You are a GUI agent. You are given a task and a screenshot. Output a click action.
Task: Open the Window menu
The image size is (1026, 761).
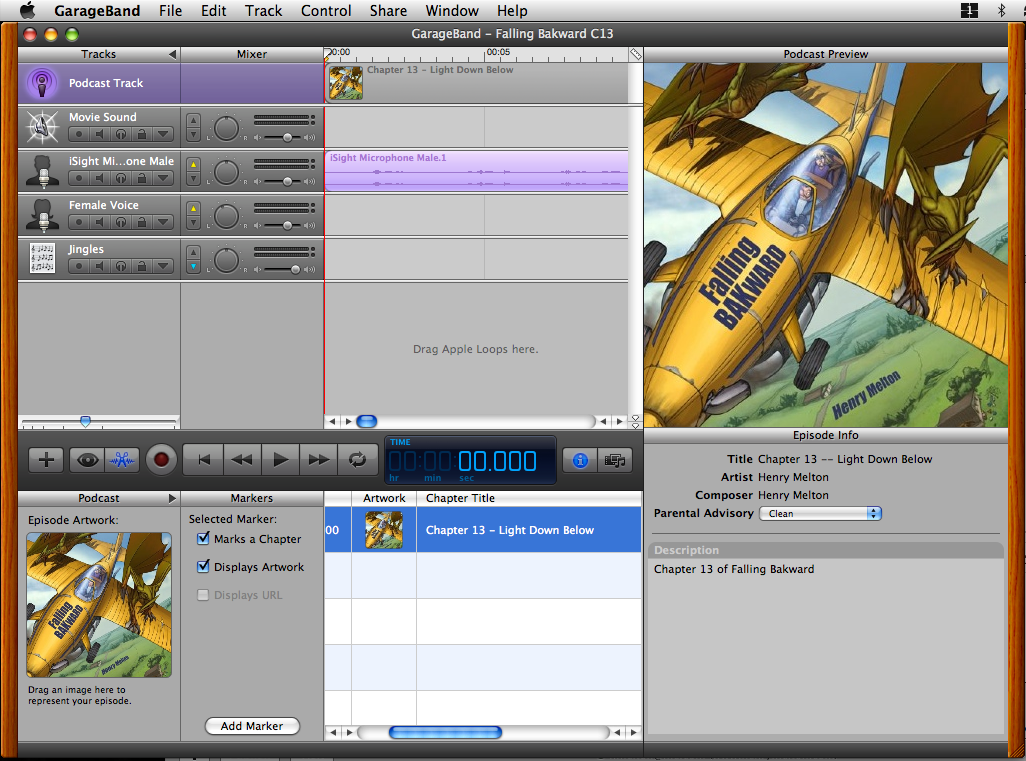click(452, 10)
